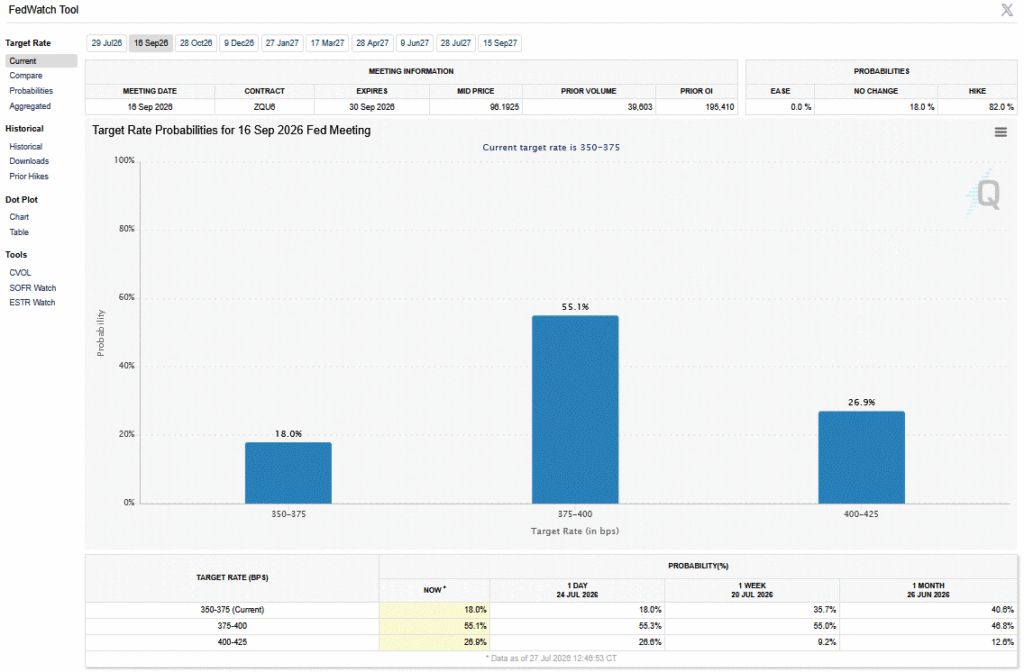Click the 375-400 table row label
Screen dimensions: 1024x672
(x=232, y=626)
